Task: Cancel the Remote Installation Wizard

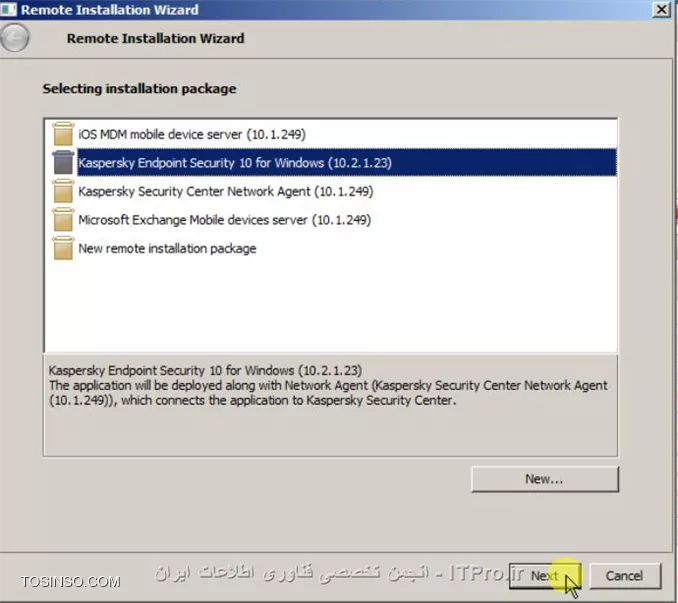Action: (x=625, y=576)
